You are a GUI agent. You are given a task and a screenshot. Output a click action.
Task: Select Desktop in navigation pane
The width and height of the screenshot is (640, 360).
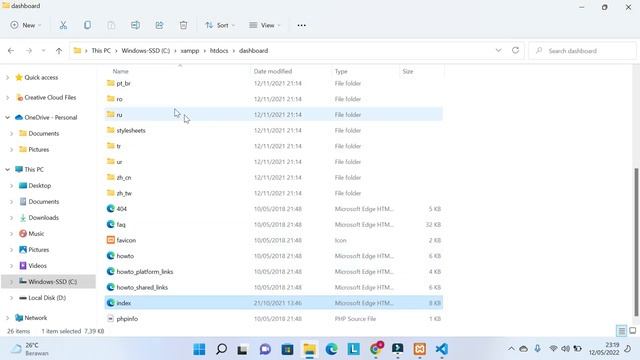40,185
